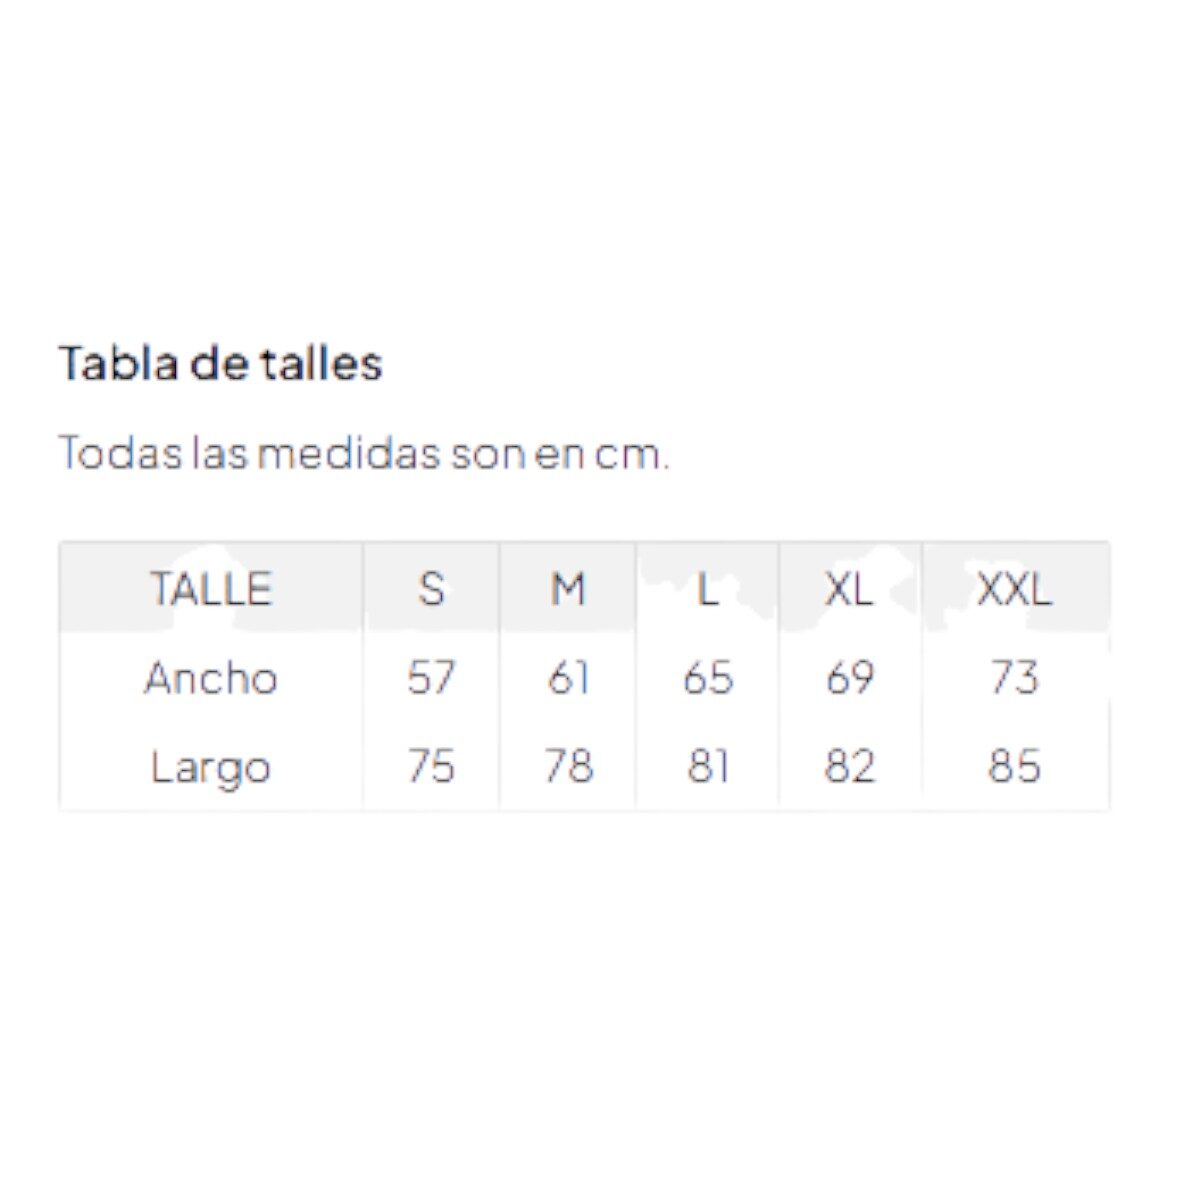Select the Ancho value 61 cell
Screen dimensions: 1200x1200
tap(568, 678)
